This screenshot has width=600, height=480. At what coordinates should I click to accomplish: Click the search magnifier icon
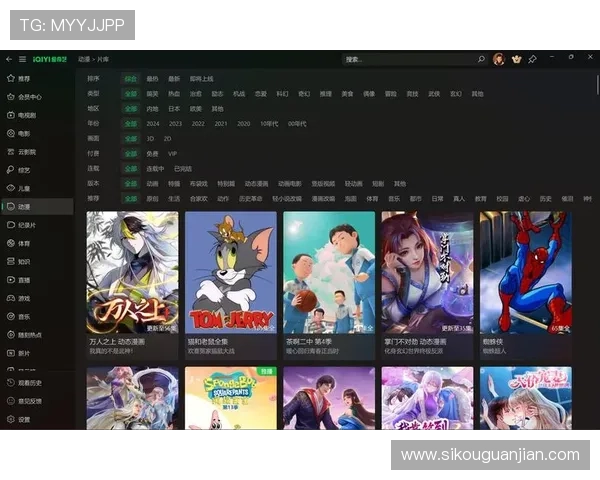481,59
